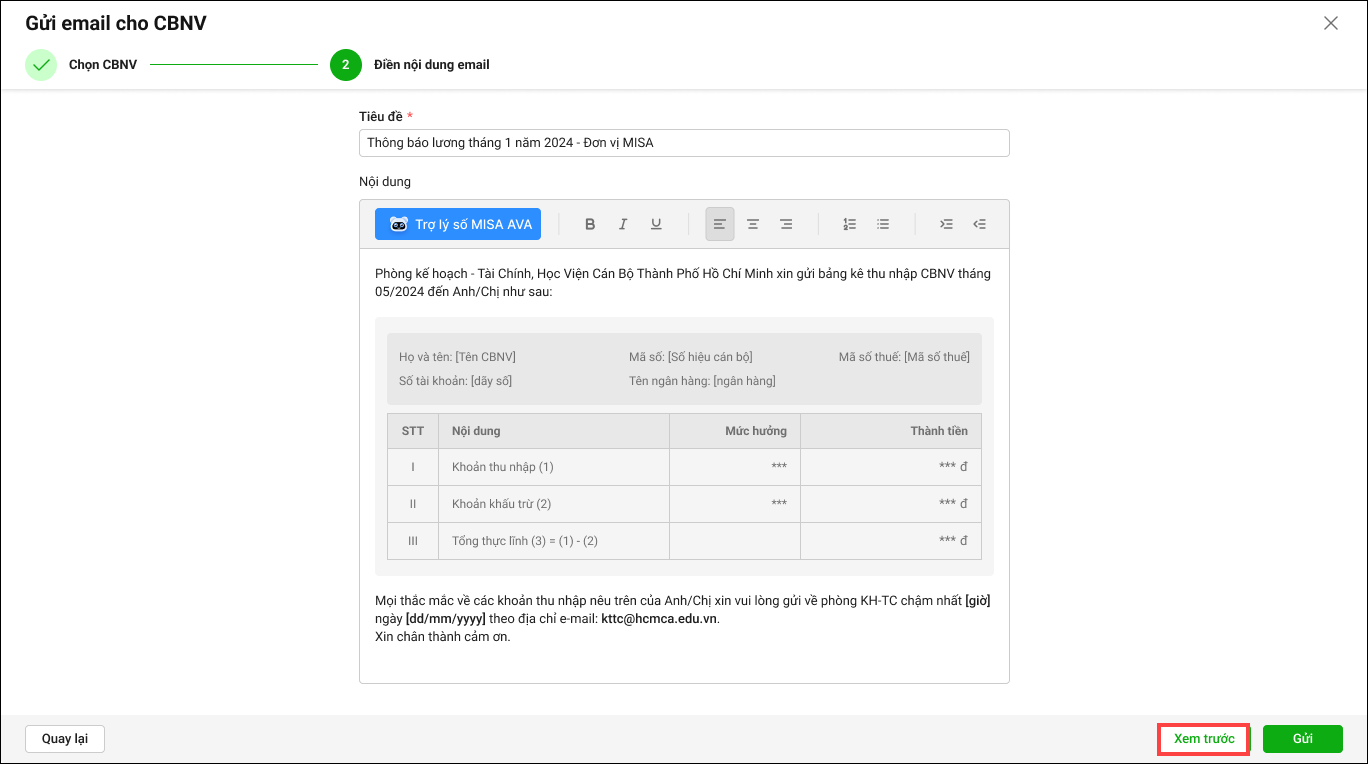Increase the paragraph indent
Screen dimensions: 1368x764
click(946, 224)
